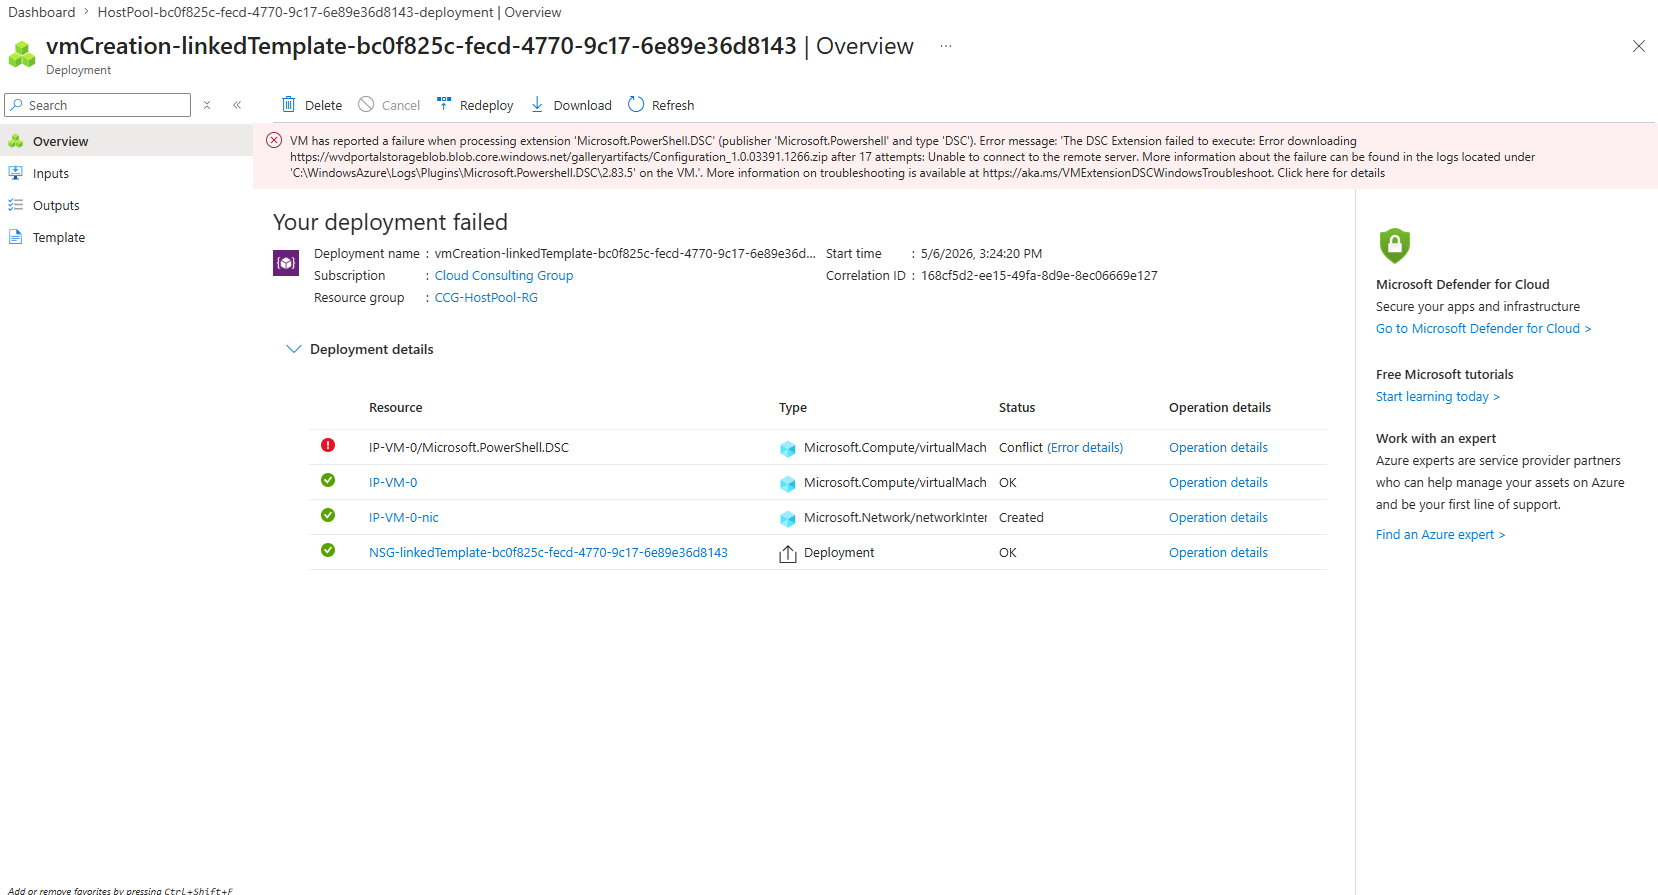The height and width of the screenshot is (895, 1658).
Task: Click the Deployment upload icon in NSG row
Action: coord(788,554)
